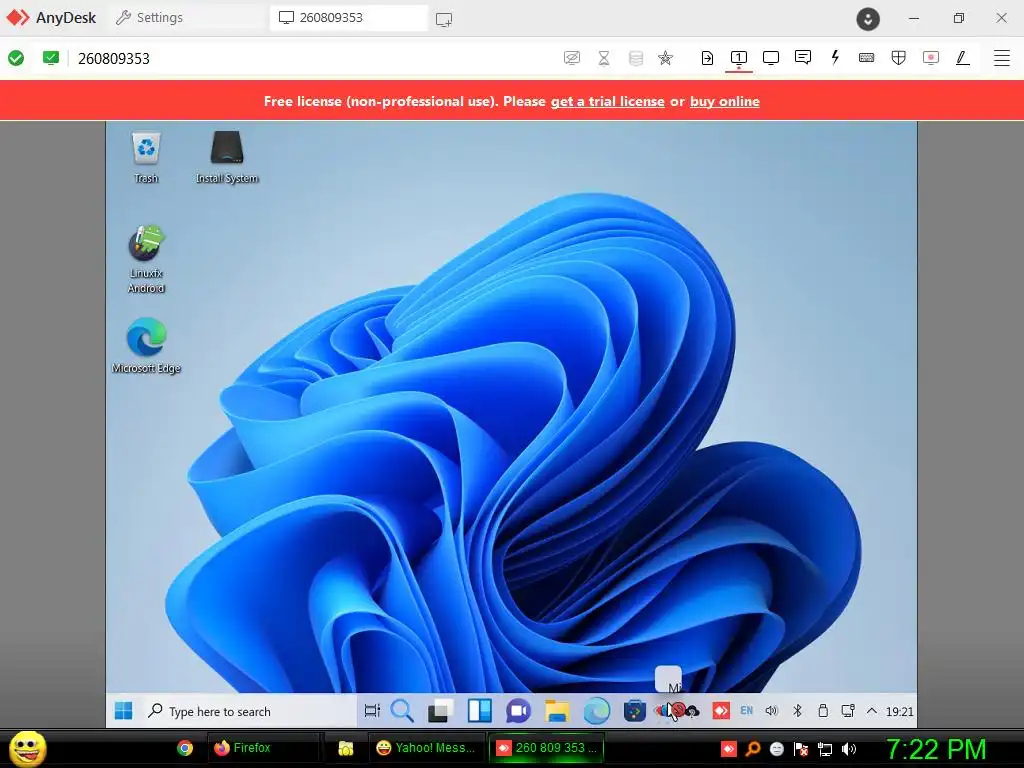Click the remote taskbar volume speaker

point(772,711)
